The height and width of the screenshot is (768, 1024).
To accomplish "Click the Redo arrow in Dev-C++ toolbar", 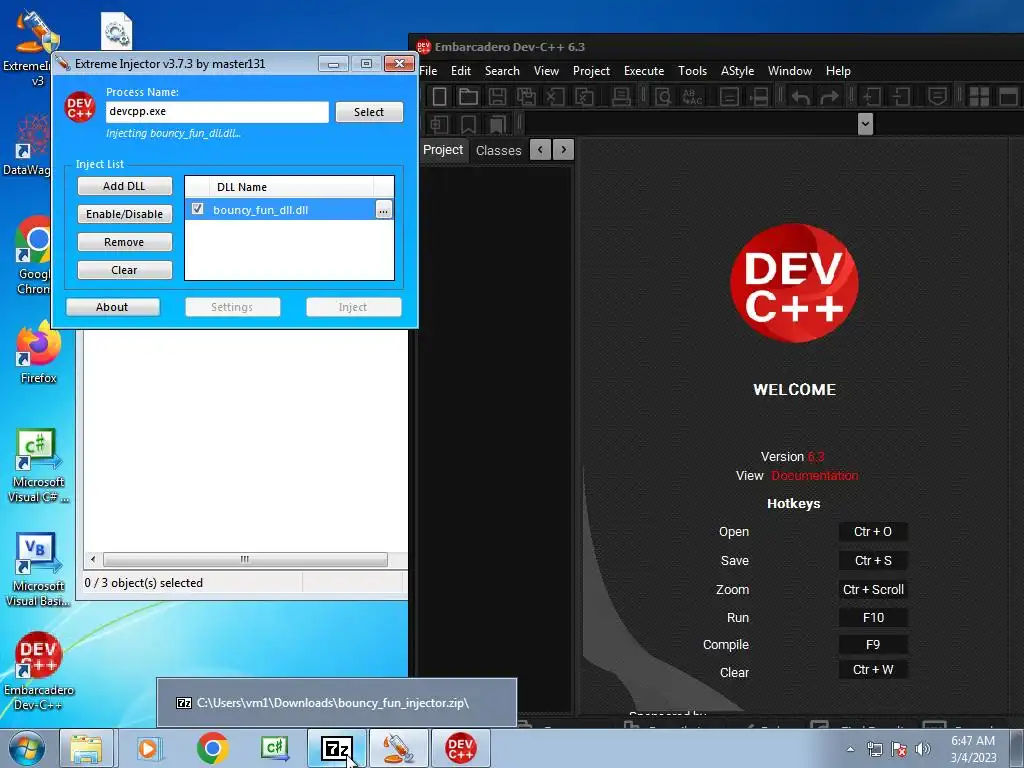I will click(x=829, y=97).
